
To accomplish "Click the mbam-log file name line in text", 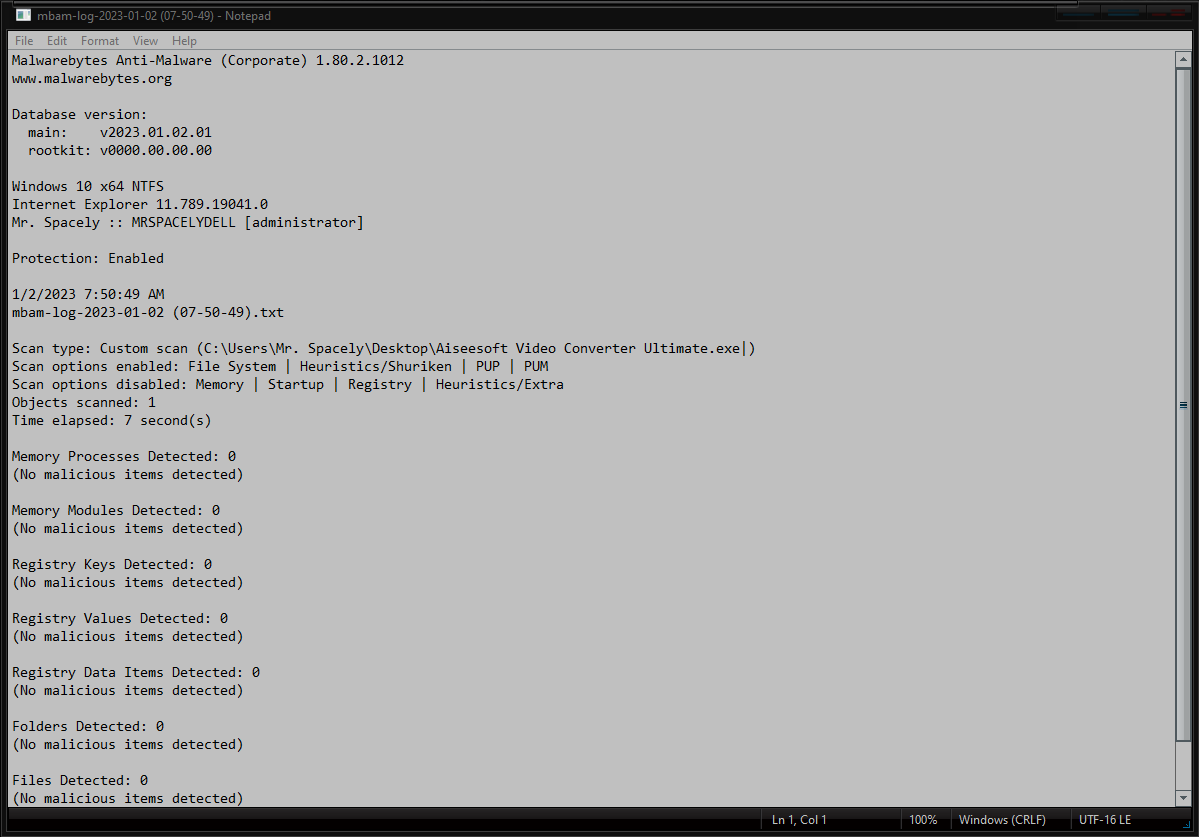I will (x=148, y=313).
